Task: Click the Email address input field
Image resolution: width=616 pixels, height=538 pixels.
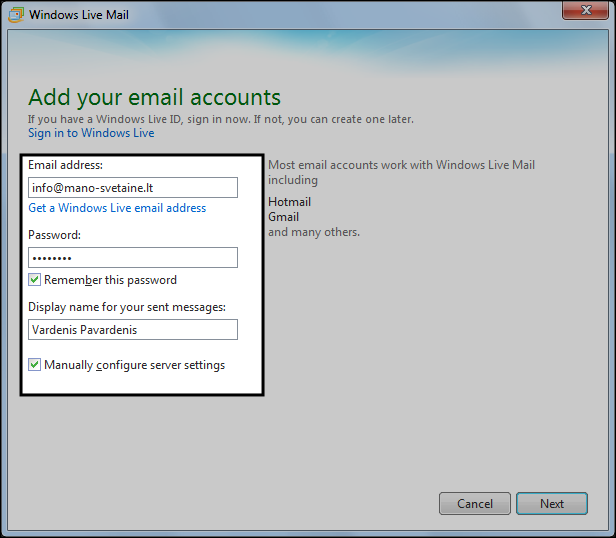Action: pos(133,188)
